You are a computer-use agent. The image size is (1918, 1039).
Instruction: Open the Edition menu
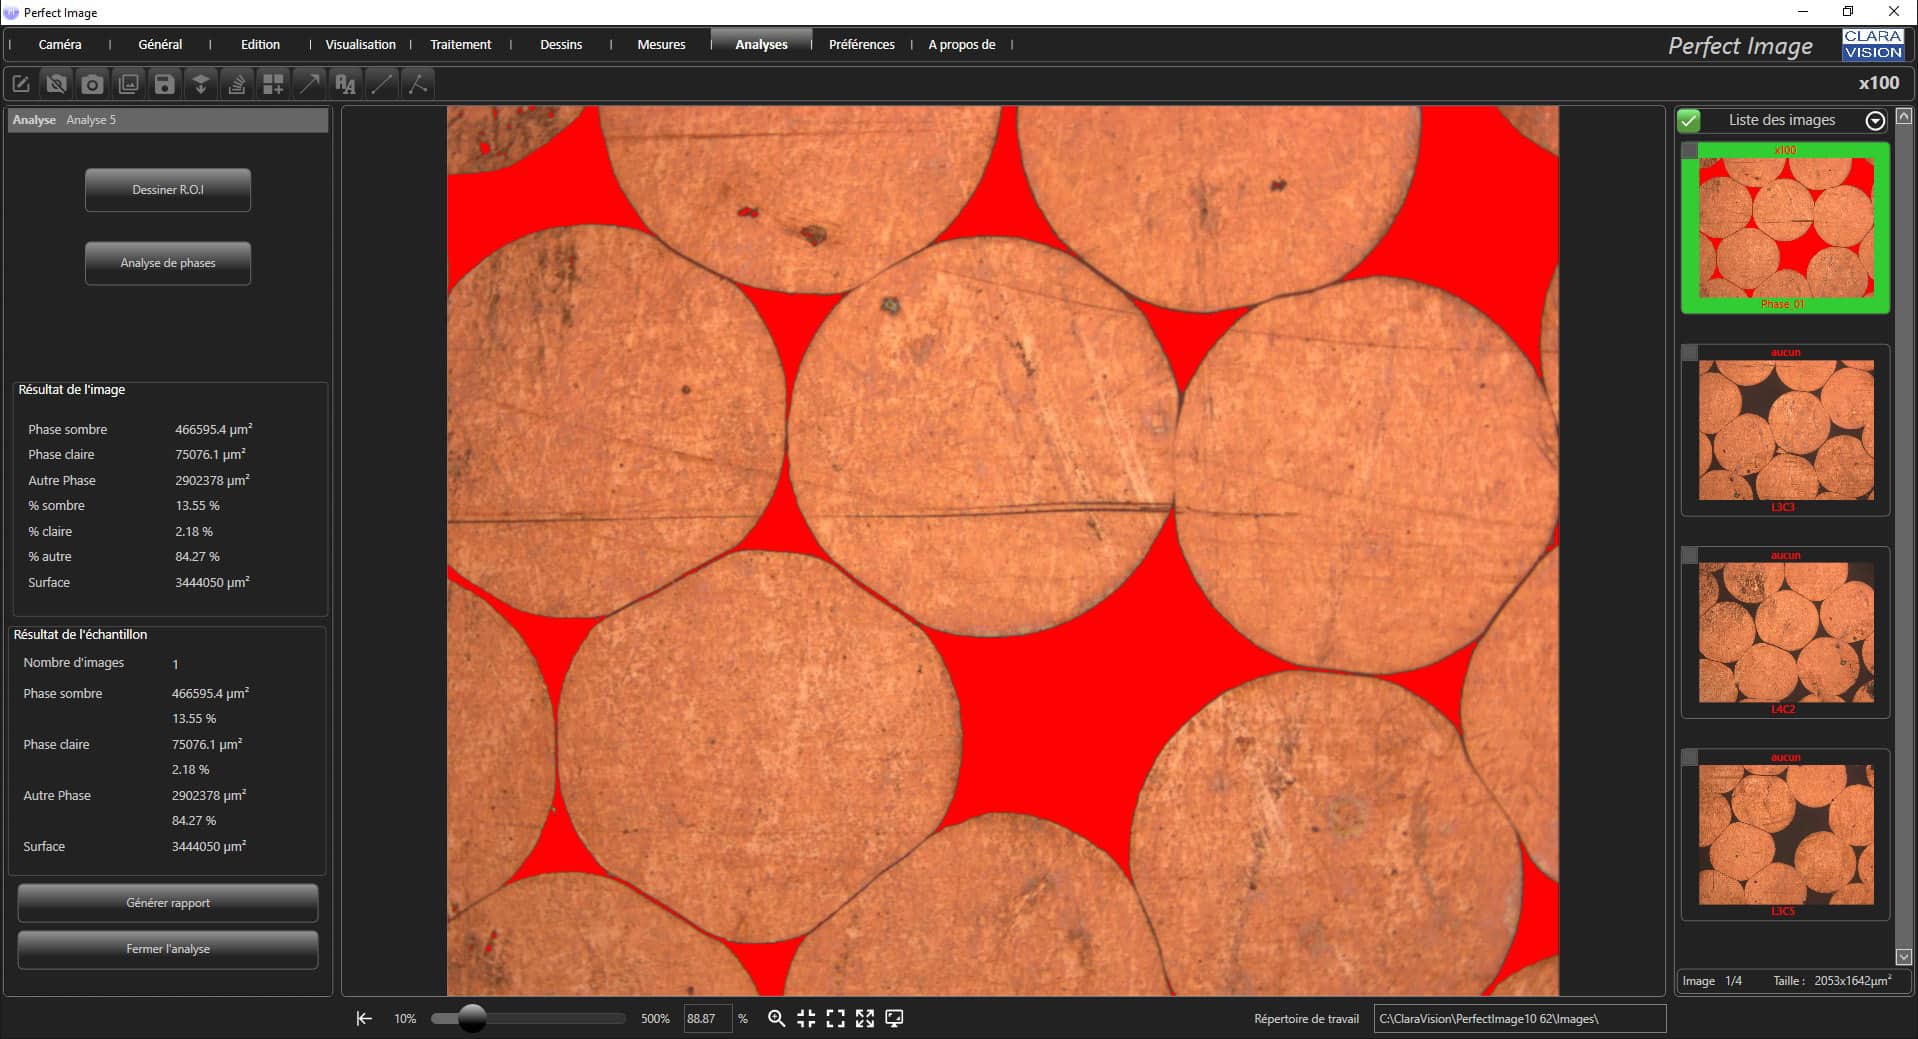[x=260, y=44]
